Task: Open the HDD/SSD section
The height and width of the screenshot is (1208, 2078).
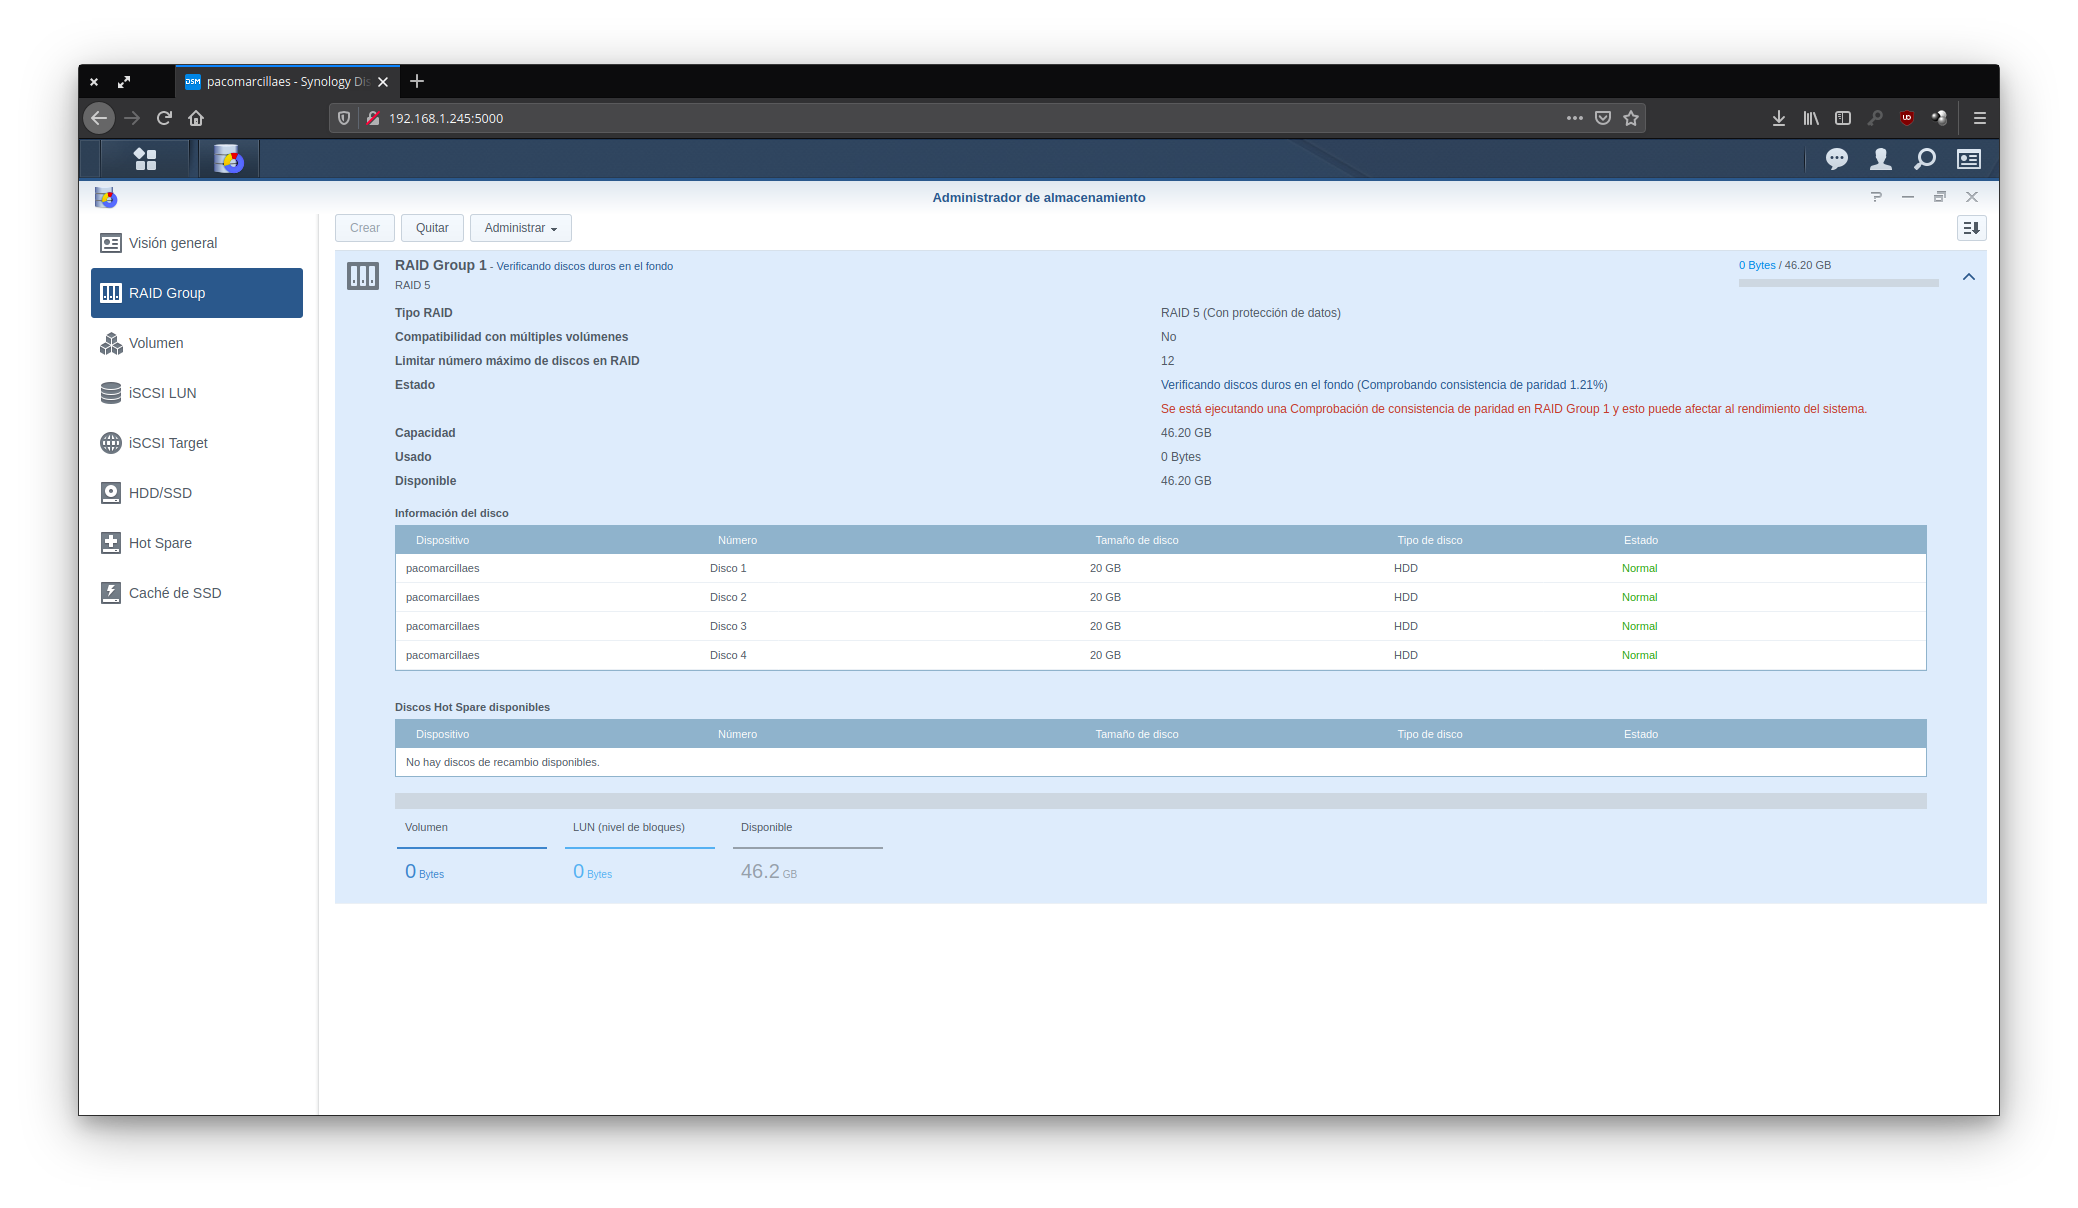Action: 160,493
